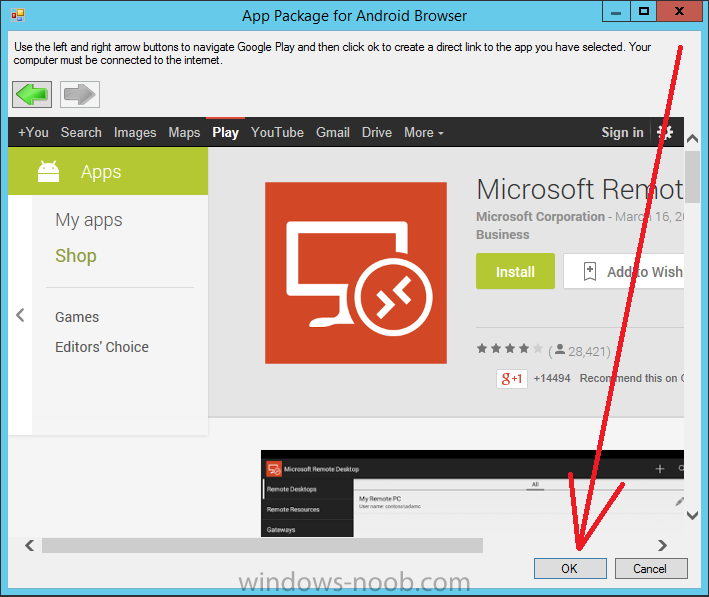
Task: Click the Sign in link
Action: point(622,133)
